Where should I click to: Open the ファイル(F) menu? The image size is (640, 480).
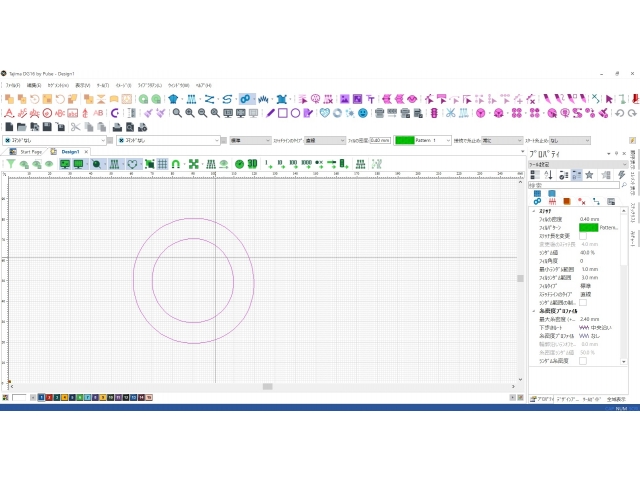click(13, 85)
